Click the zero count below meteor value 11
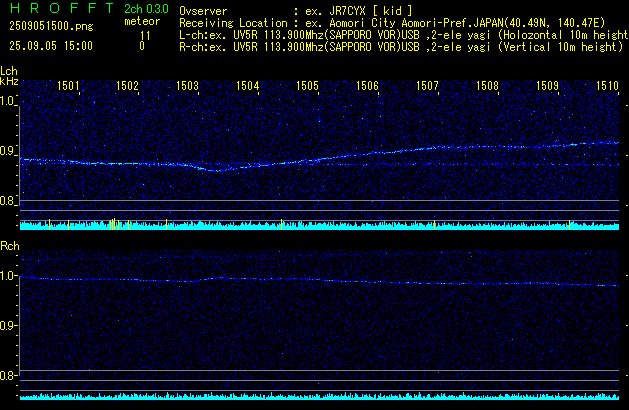 [142, 46]
